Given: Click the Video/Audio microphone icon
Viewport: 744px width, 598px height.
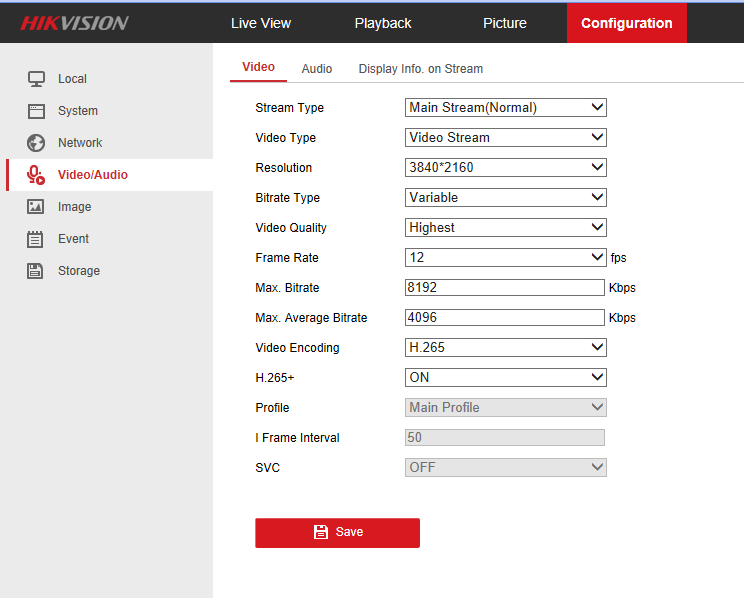Looking at the screenshot, I should pyautogui.click(x=36, y=175).
